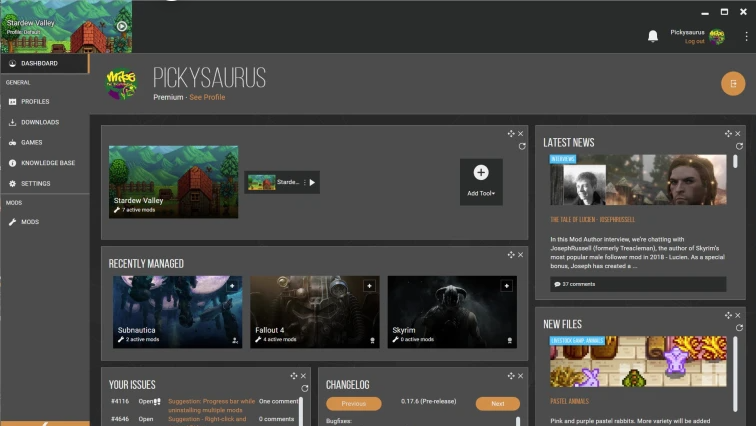This screenshot has width=756, height=426.
Task: Click the move handle of Latest News
Action: (x=728, y=133)
